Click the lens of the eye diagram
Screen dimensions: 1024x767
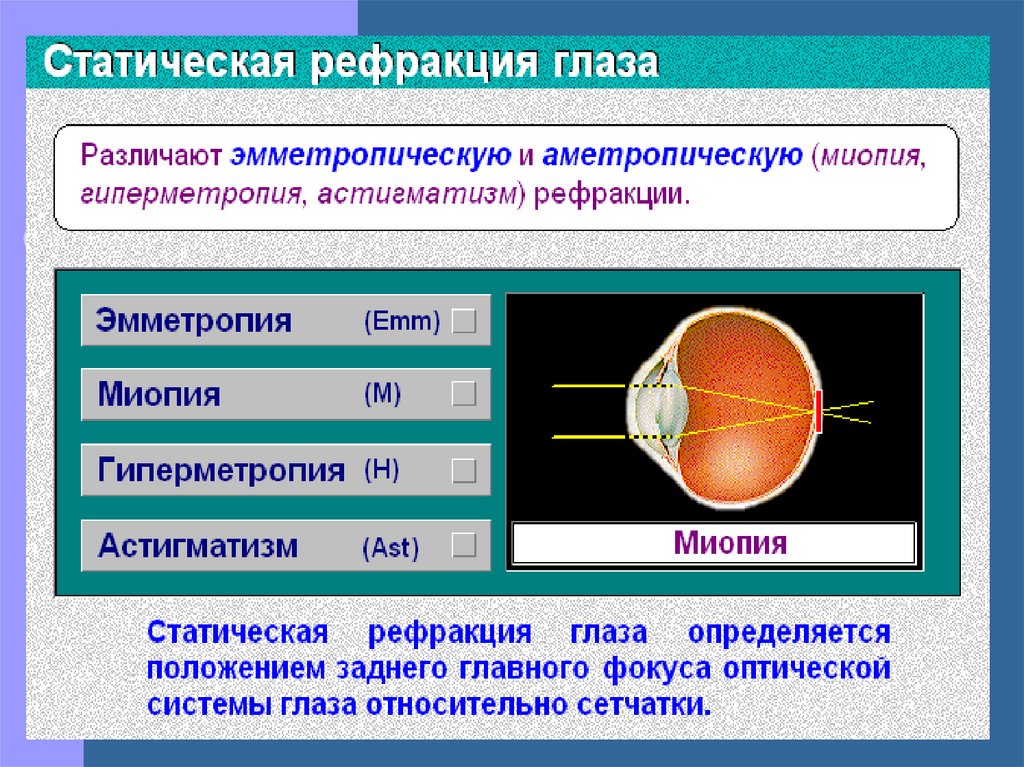click(671, 411)
